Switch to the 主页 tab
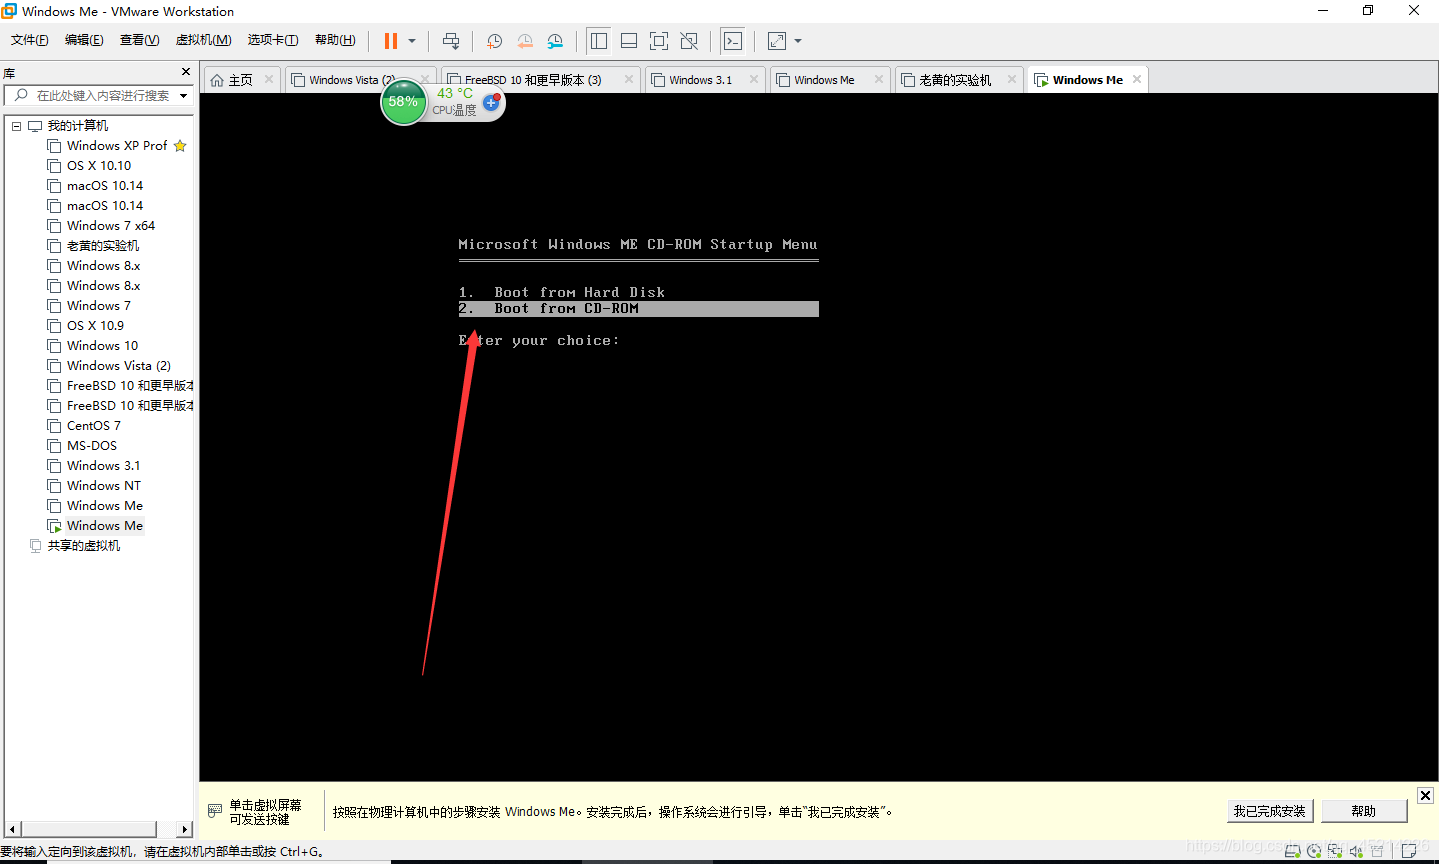The height and width of the screenshot is (864, 1439). [x=241, y=80]
